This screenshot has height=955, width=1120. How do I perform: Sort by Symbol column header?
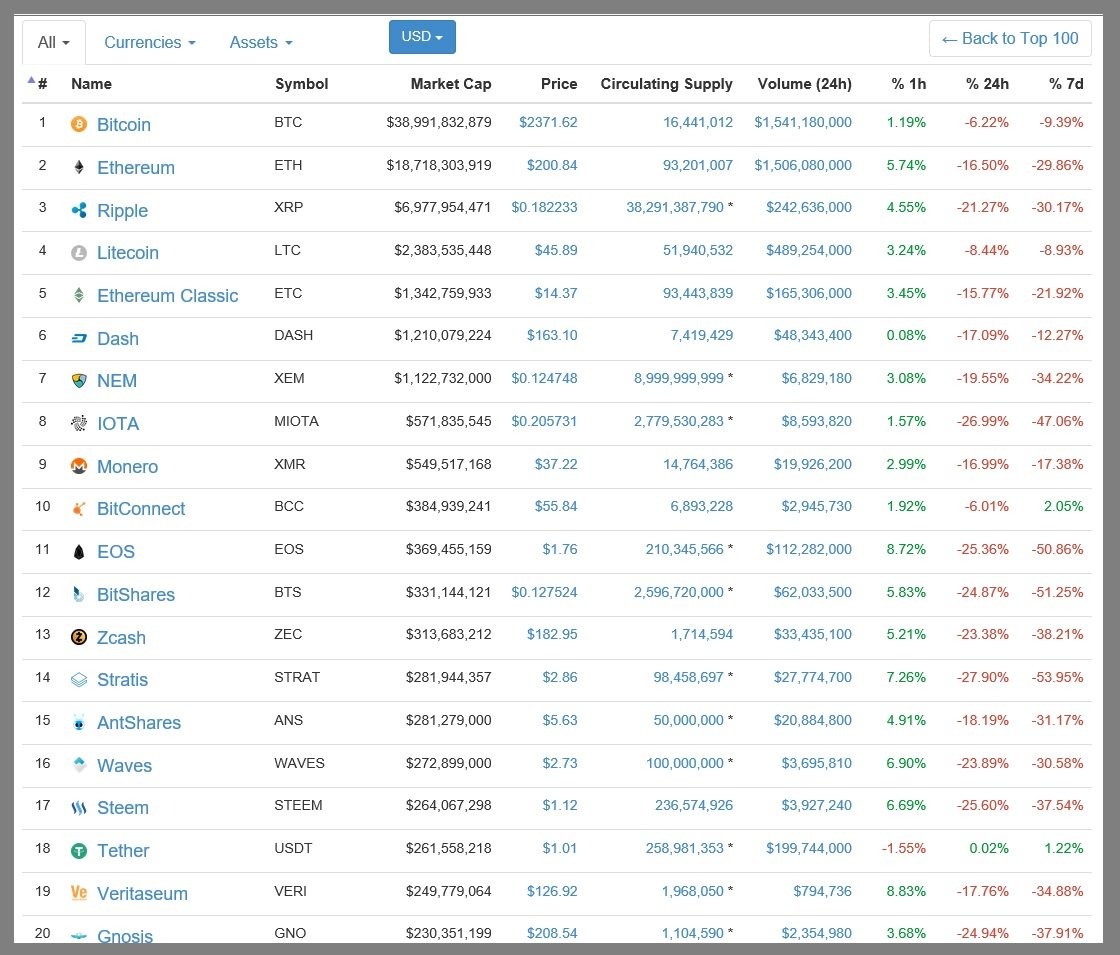301,84
